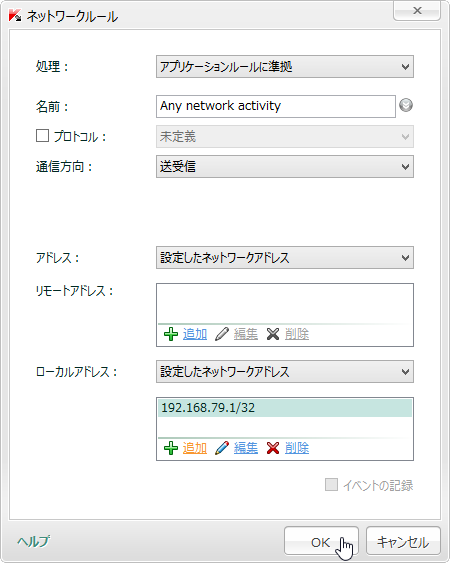Screen dimensions: 450x563
Task: Click the Kaspersky logo icon in title bar
Action: coord(15,16)
